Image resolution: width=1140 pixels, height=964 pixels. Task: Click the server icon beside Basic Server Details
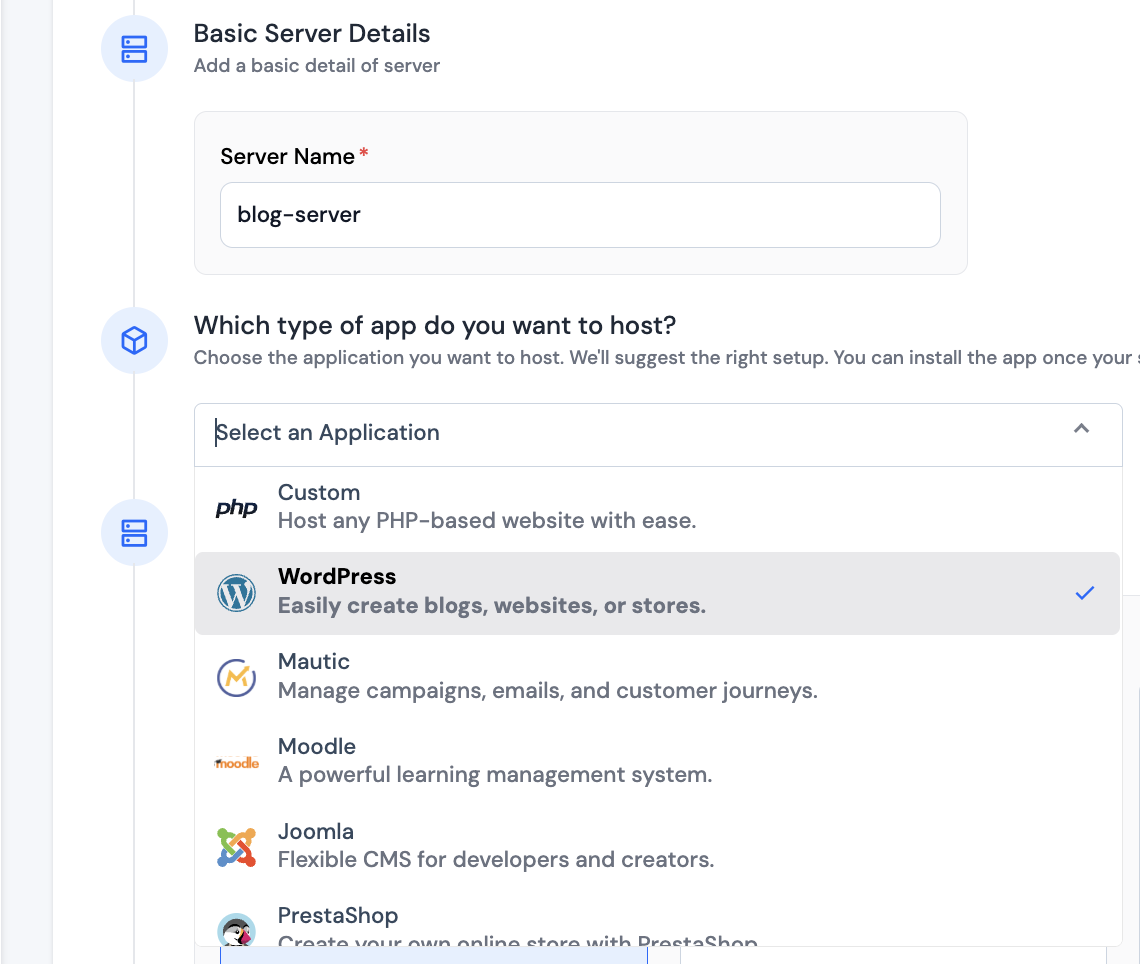pos(133,48)
